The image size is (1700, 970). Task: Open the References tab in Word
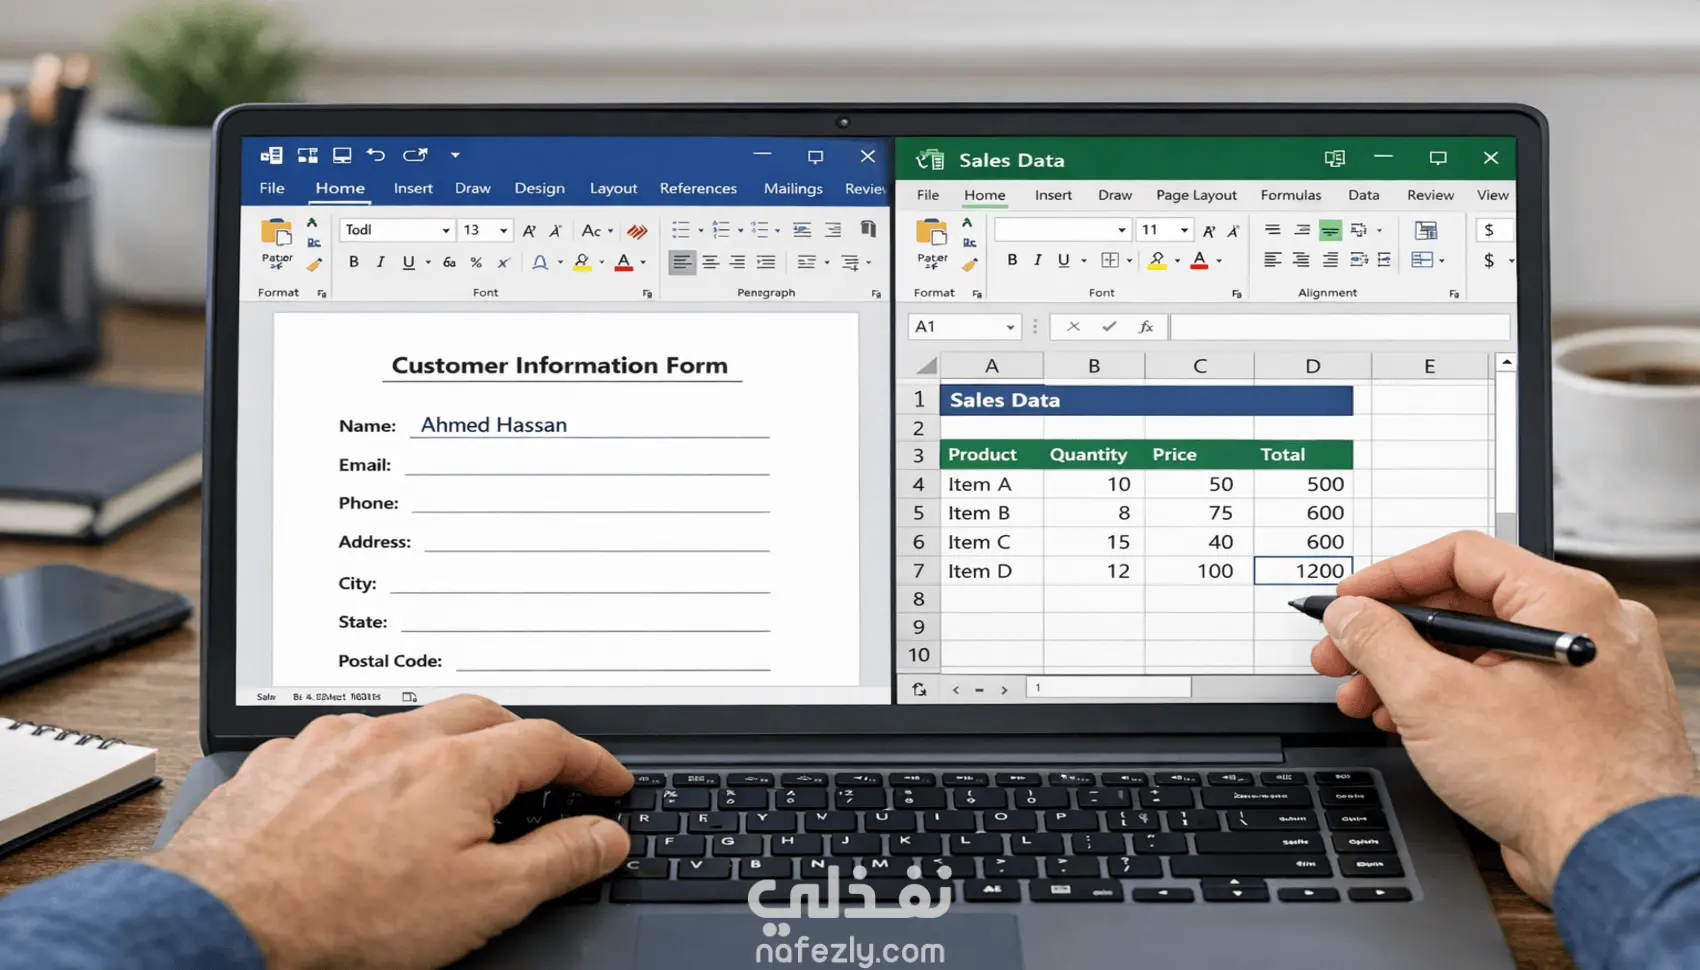[x=698, y=188]
